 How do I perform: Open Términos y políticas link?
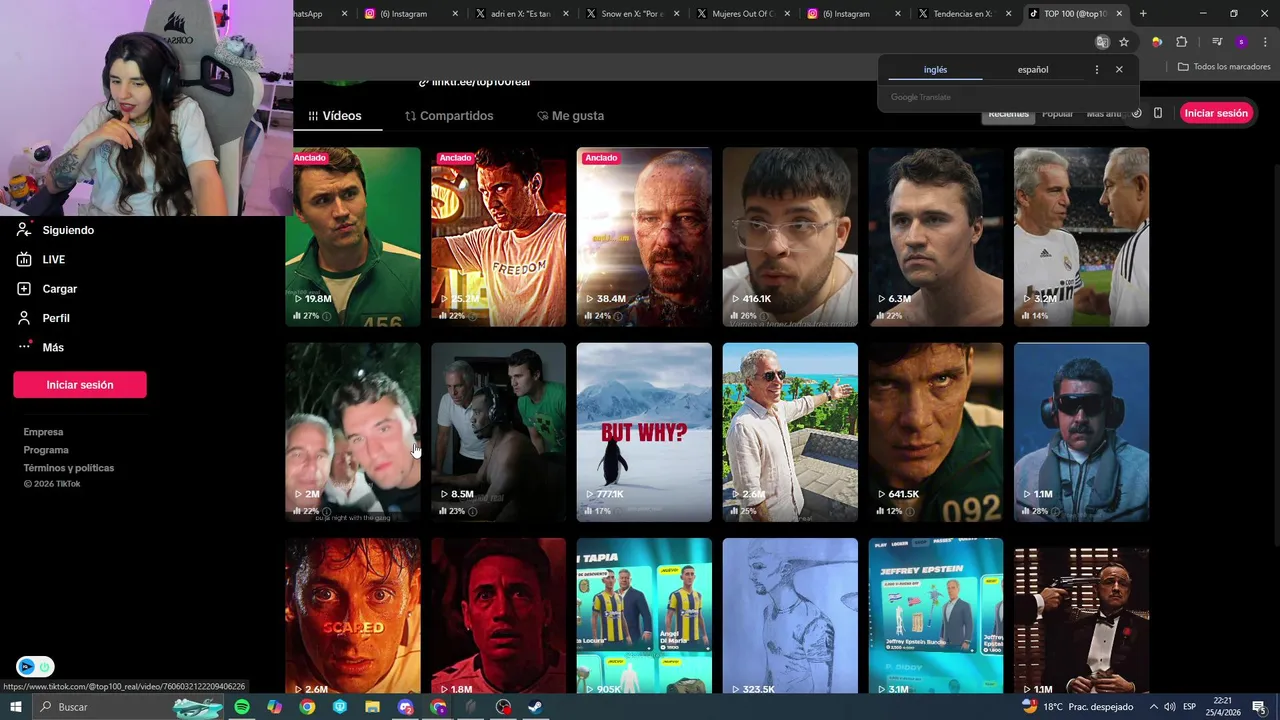pyautogui.click(x=69, y=468)
